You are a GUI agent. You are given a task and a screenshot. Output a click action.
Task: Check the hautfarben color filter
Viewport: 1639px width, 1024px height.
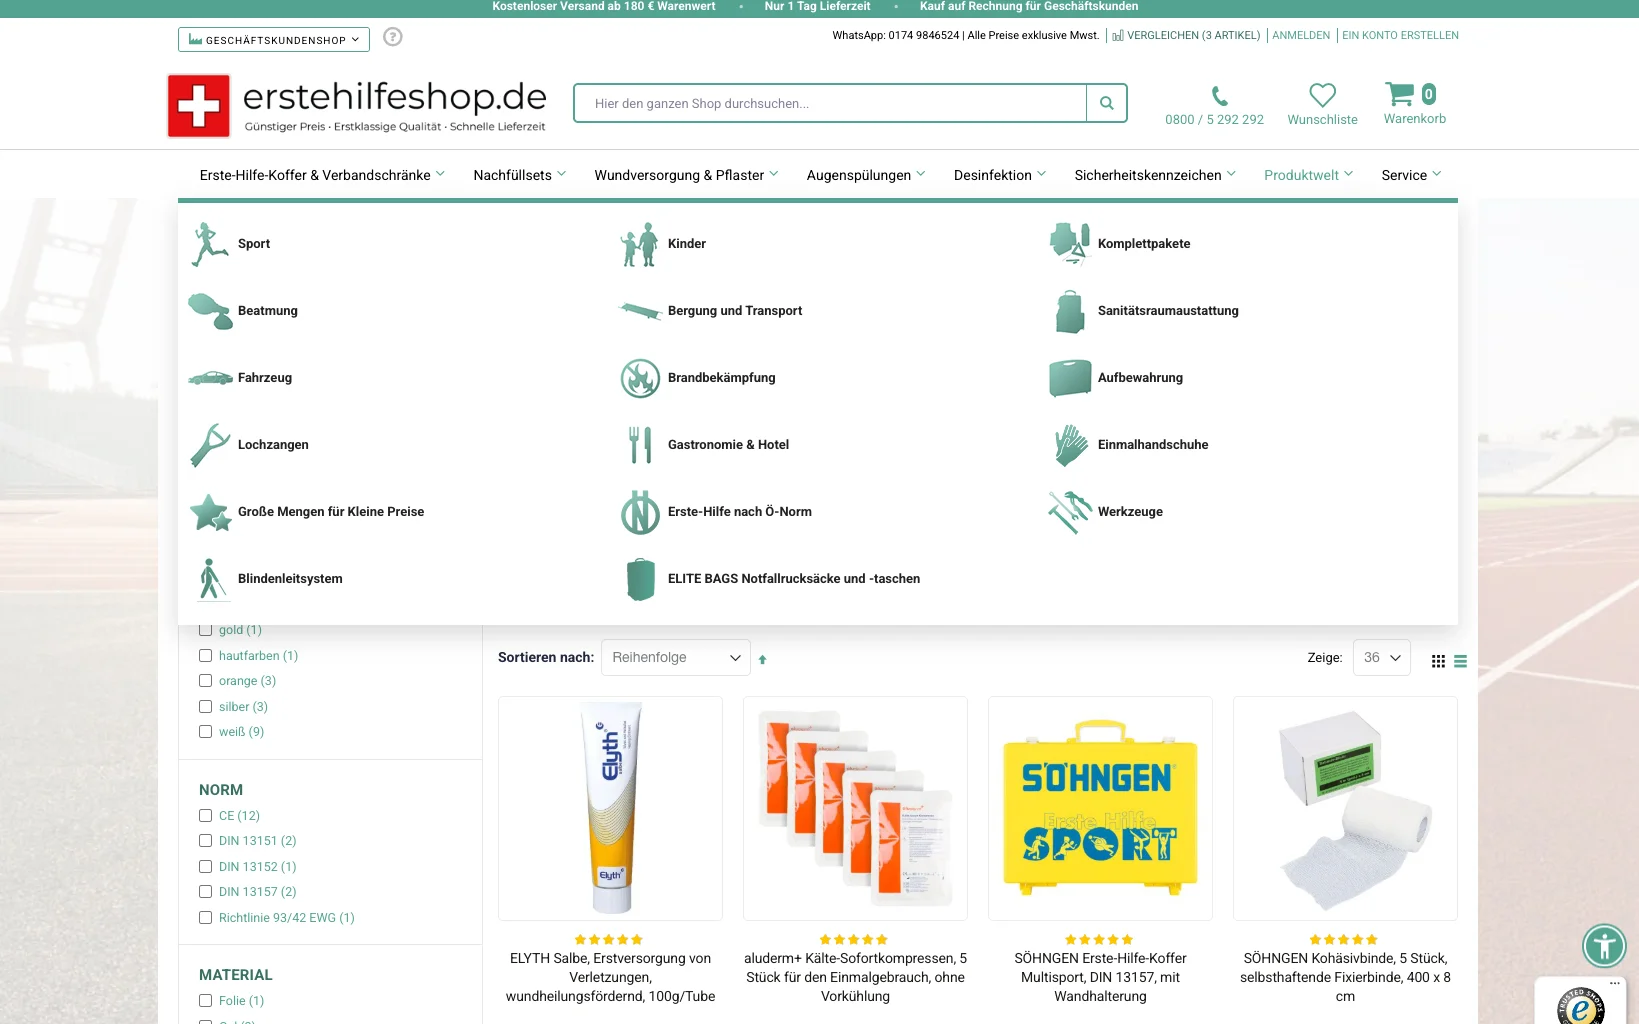point(205,656)
